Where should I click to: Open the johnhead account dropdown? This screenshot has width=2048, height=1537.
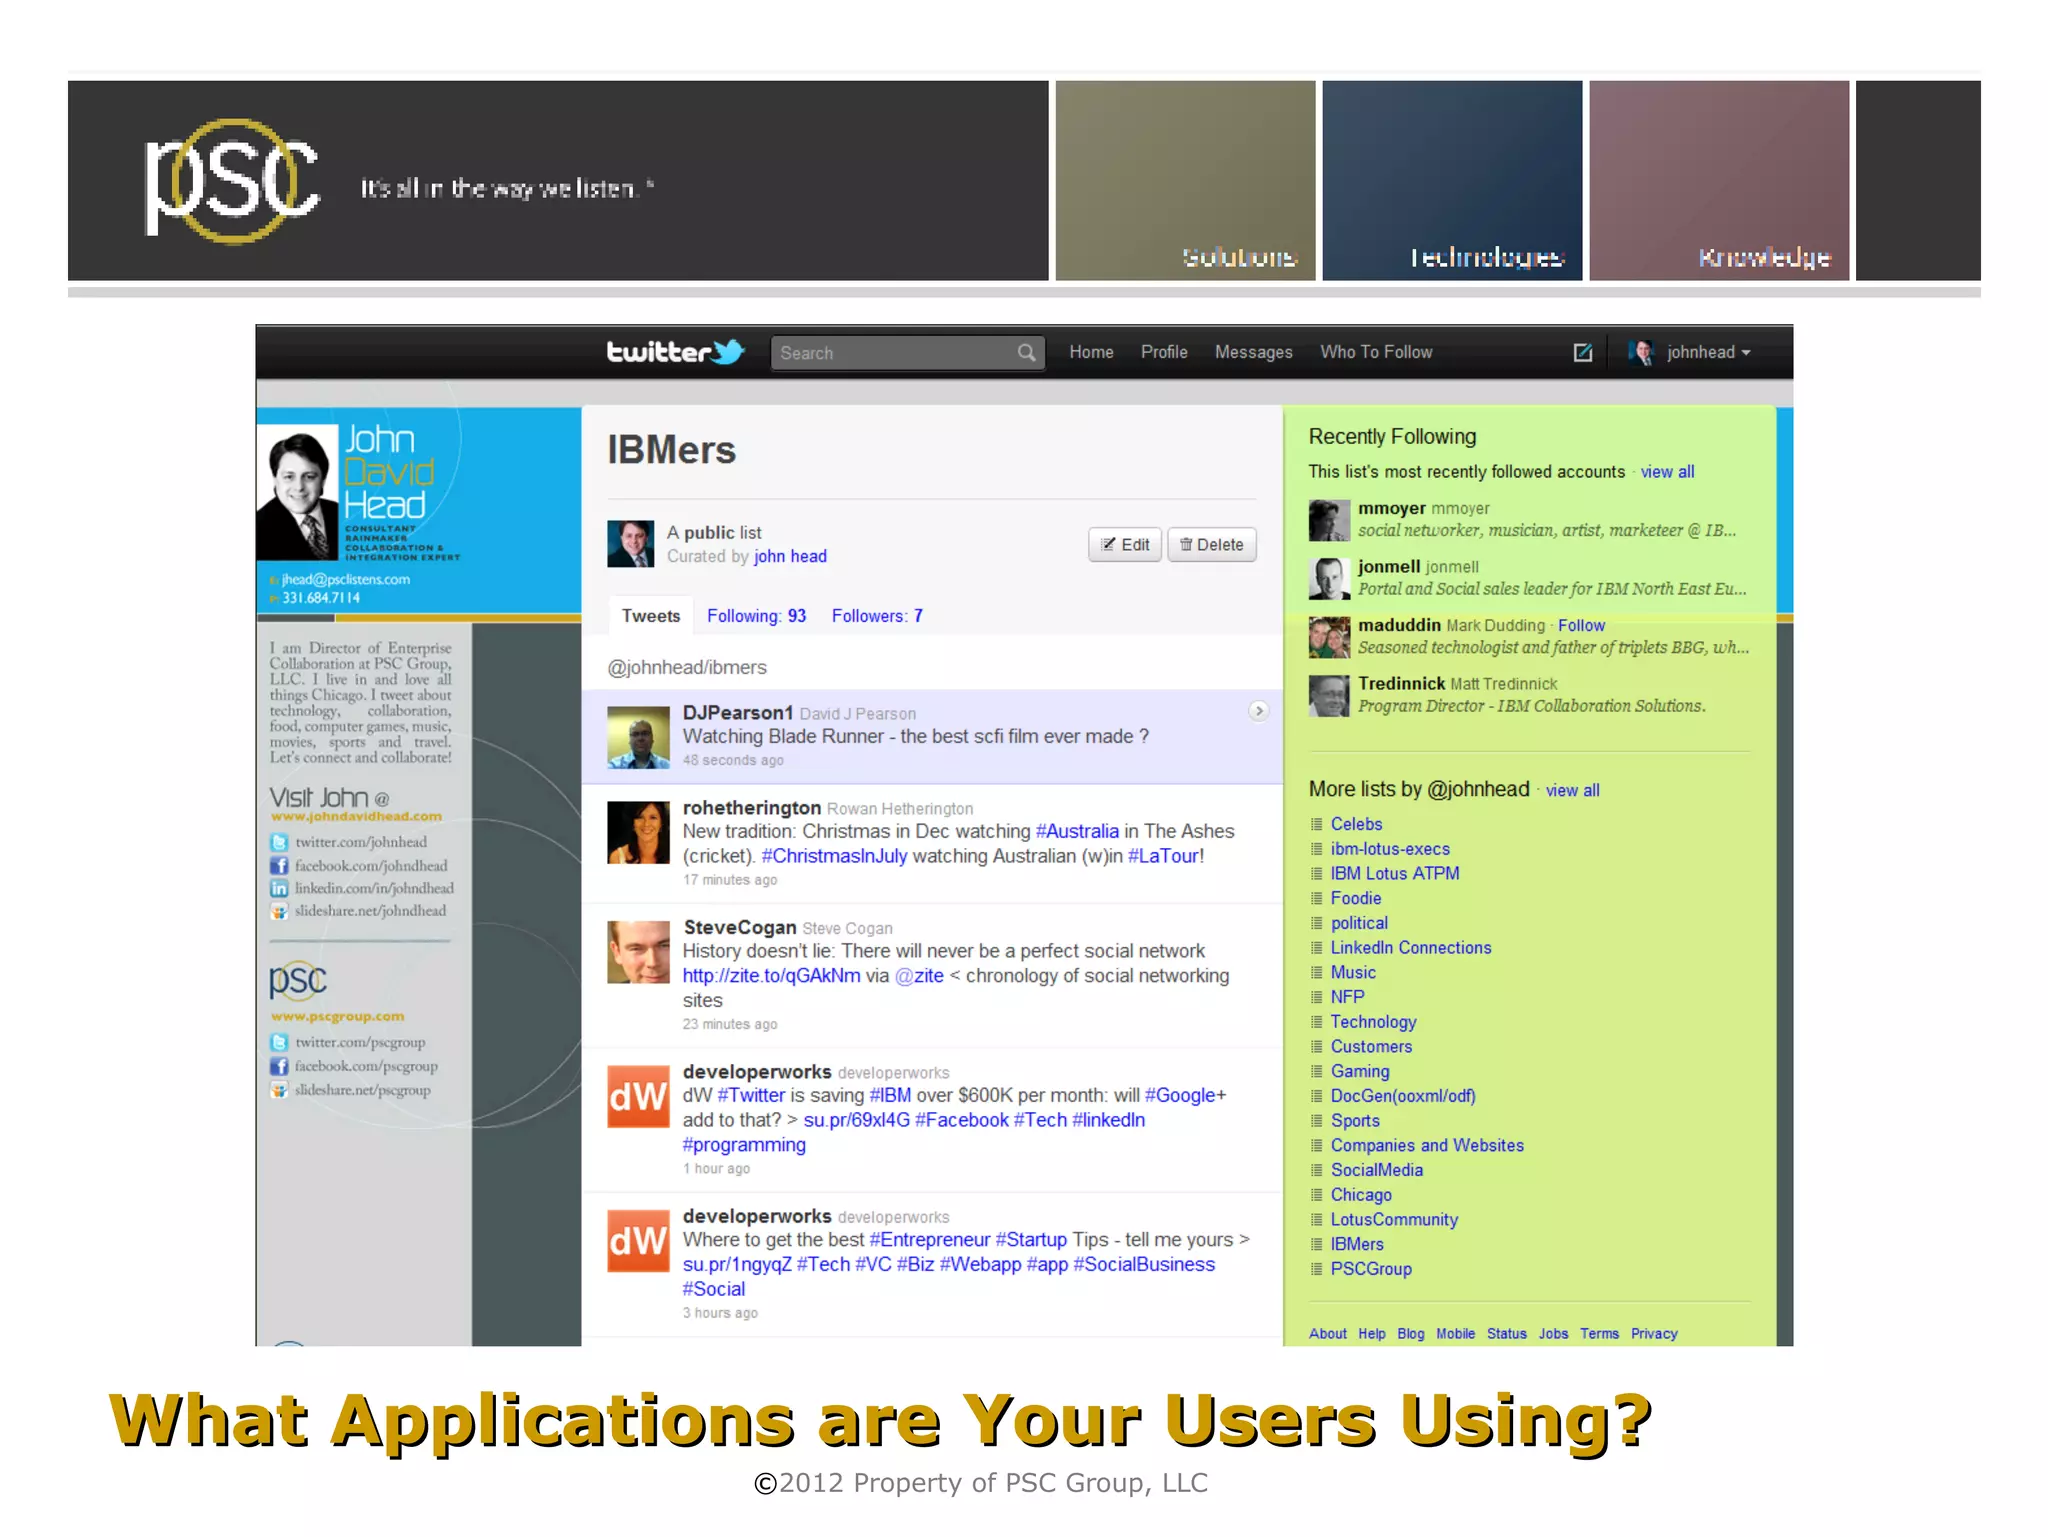1708,352
